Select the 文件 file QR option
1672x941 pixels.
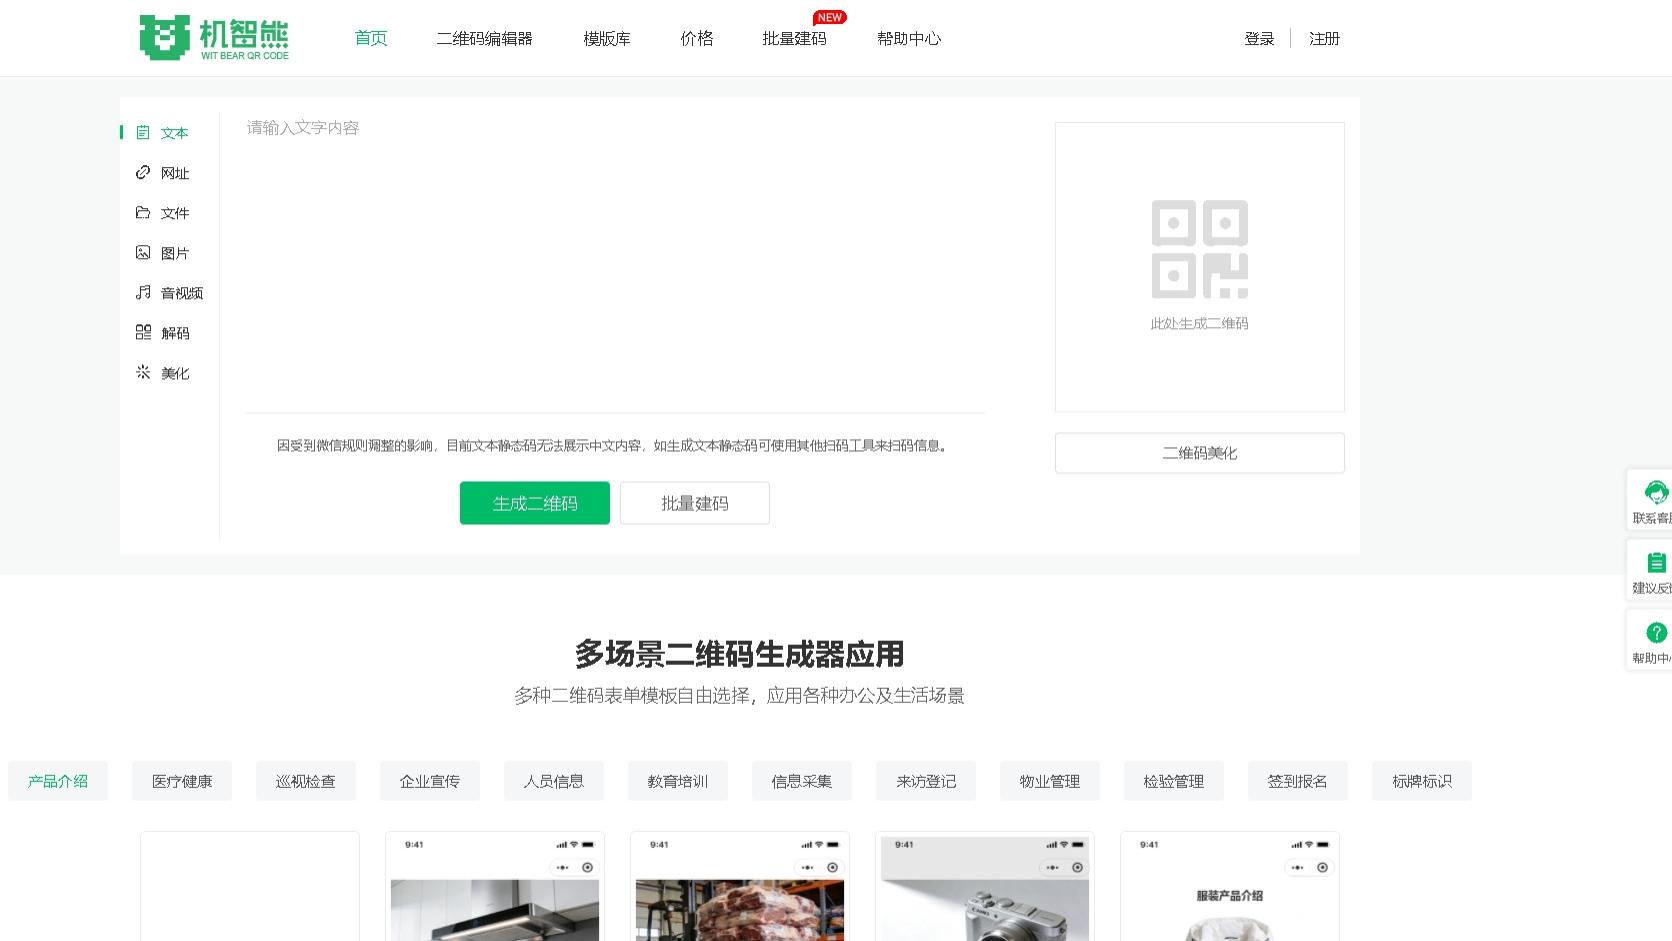(174, 212)
